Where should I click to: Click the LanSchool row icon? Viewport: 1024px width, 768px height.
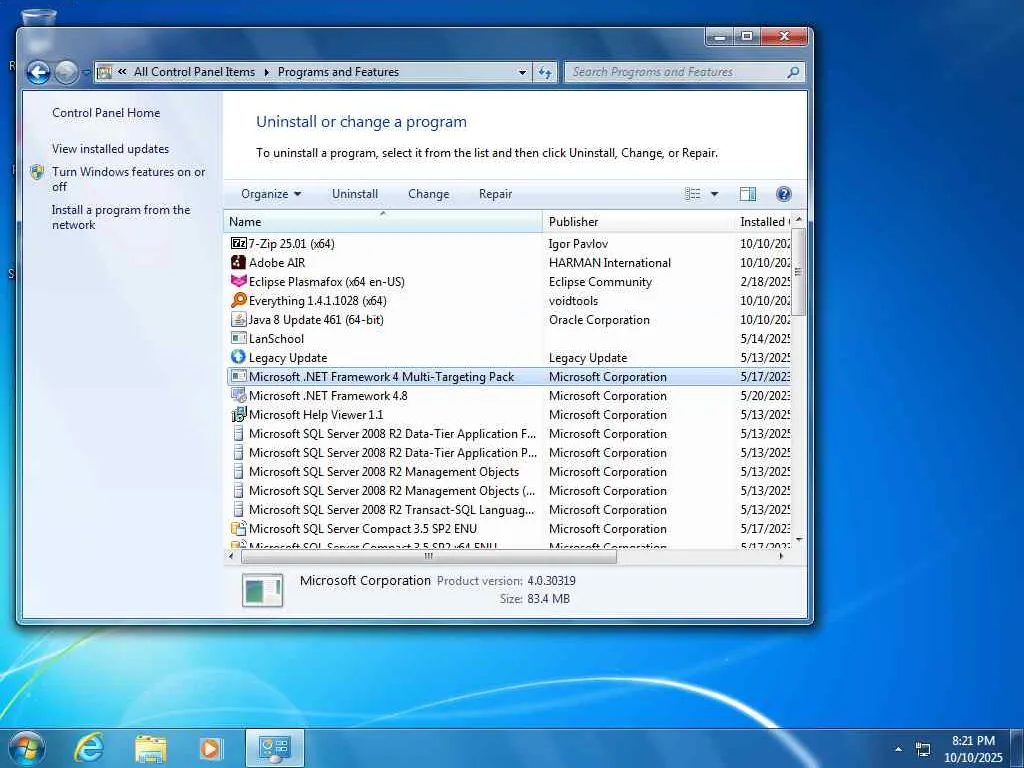click(x=238, y=338)
